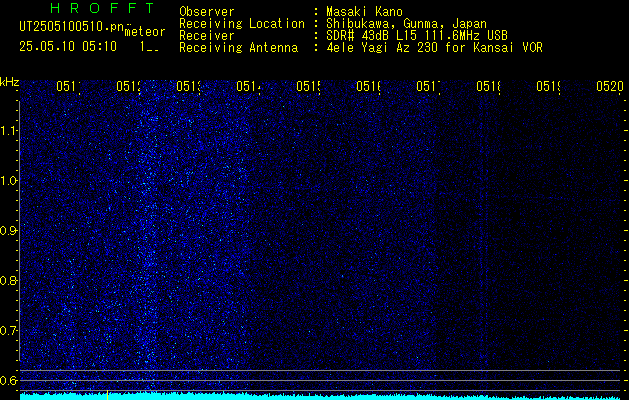The height and width of the screenshot is (400, 629).
Task: Select the filename UT2505100510.pn
Action: [71, 26]
